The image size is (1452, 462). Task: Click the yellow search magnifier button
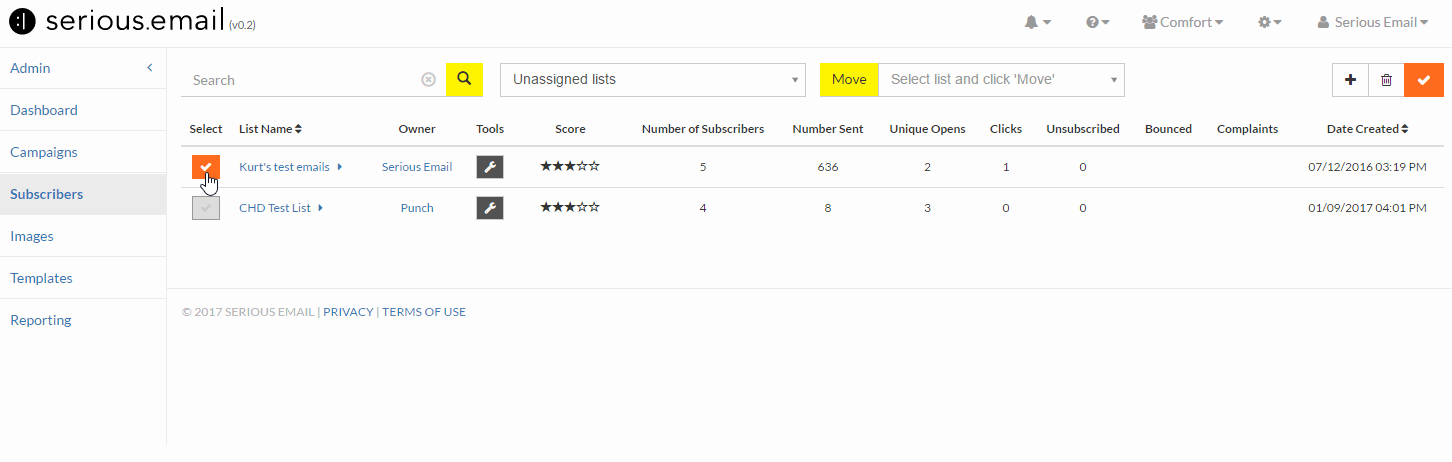[464, 79]
